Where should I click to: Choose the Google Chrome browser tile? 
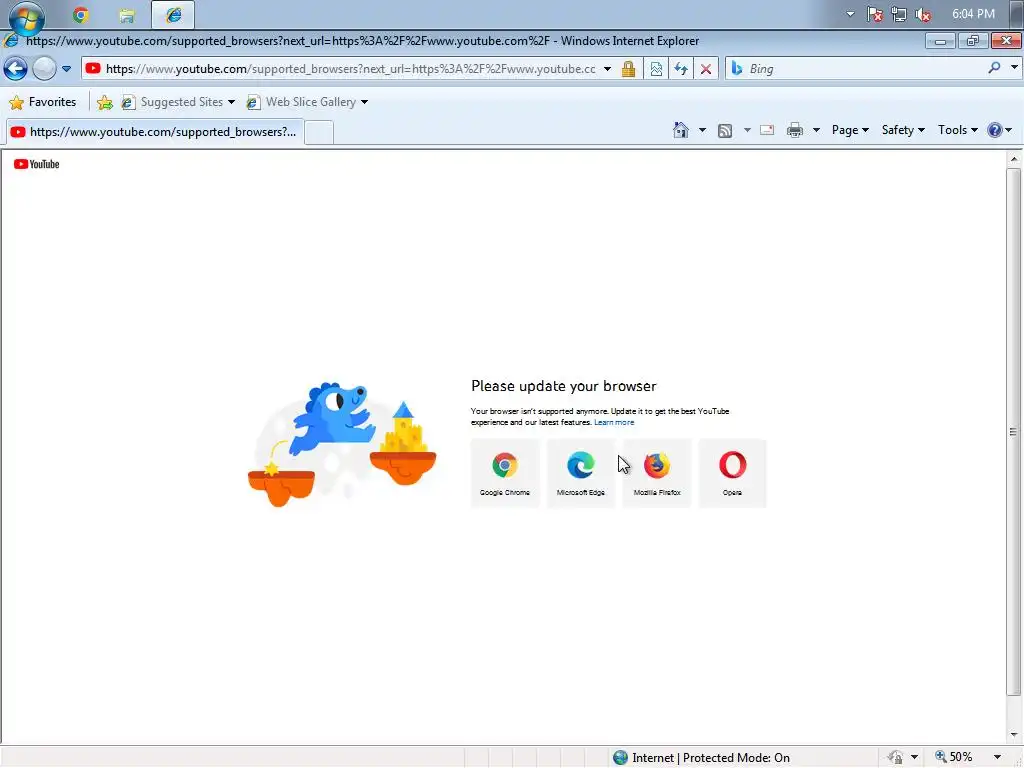[505, 473]
